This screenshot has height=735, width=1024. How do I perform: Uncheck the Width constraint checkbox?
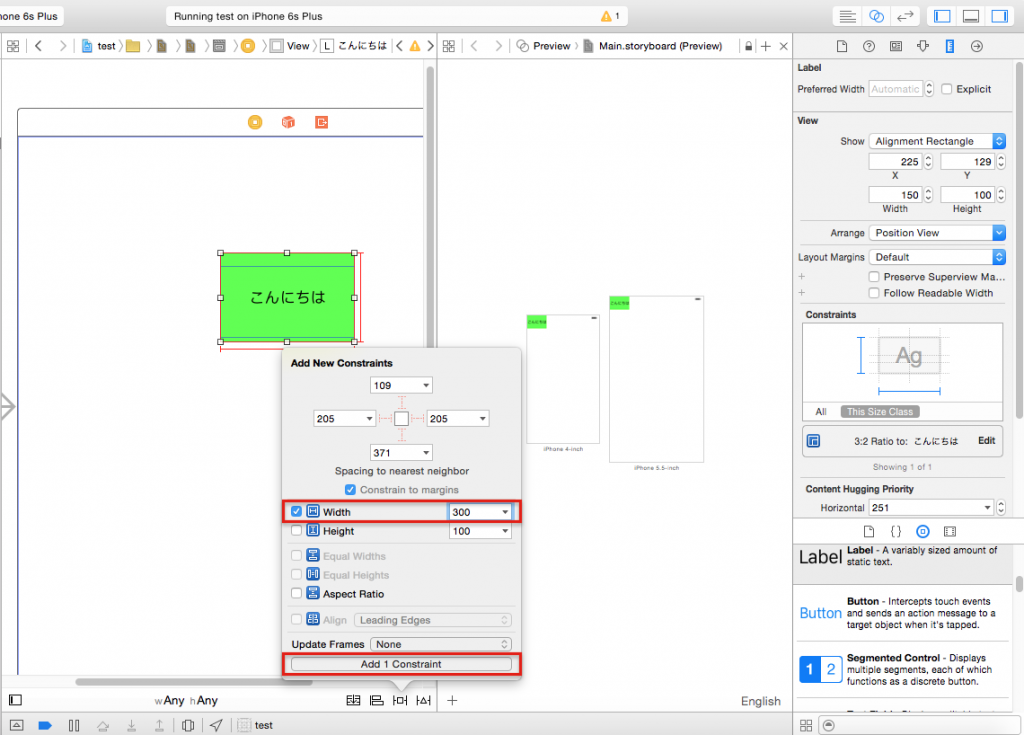click(296, 512)
